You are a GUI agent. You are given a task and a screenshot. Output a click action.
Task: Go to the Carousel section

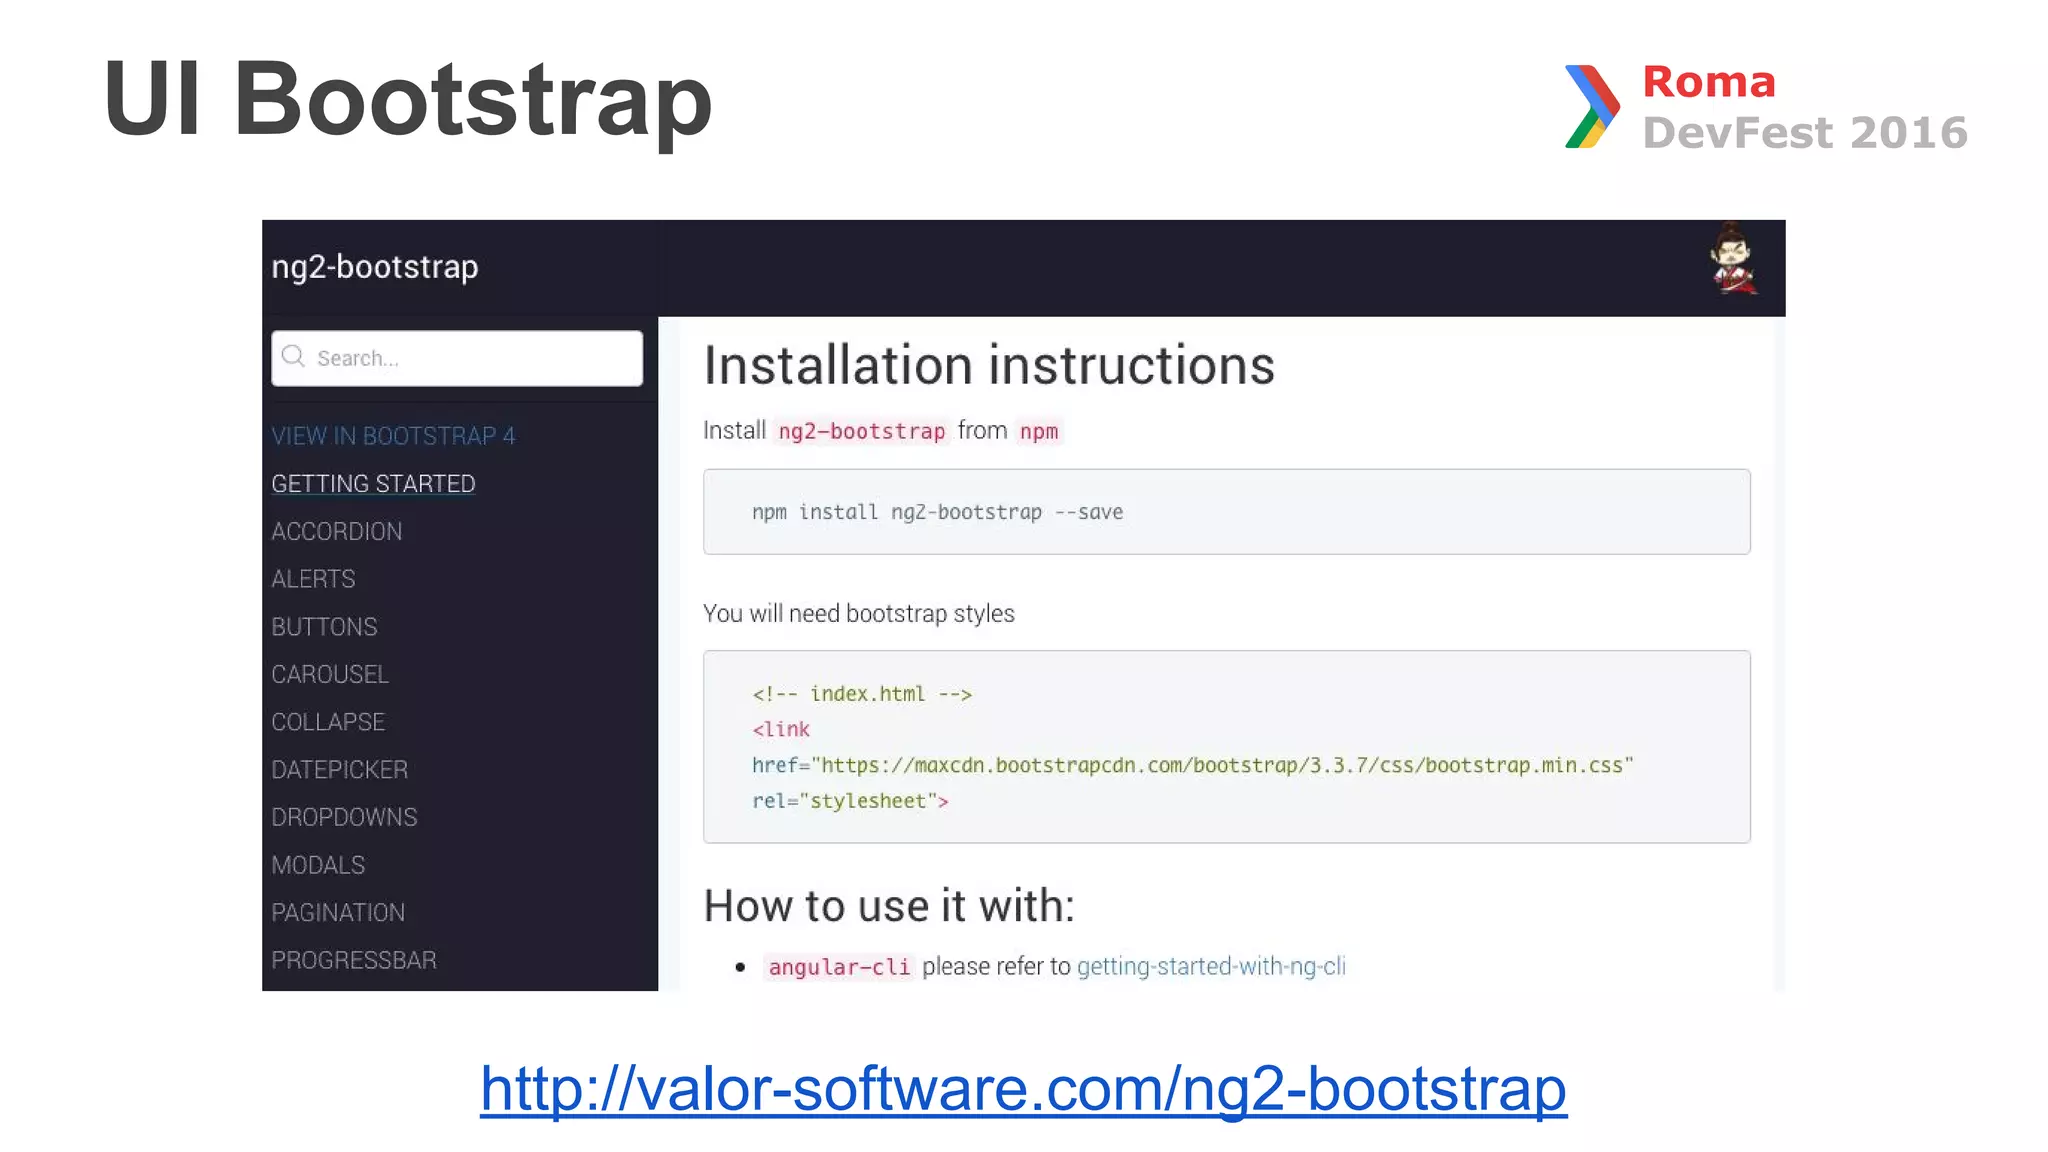click(x=330, y=674)
